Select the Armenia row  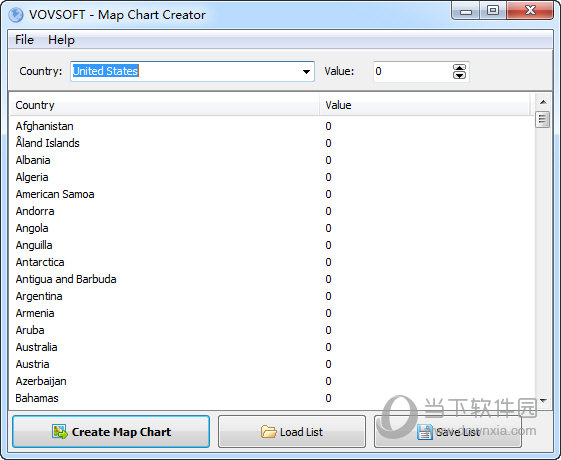click(272, 313)
